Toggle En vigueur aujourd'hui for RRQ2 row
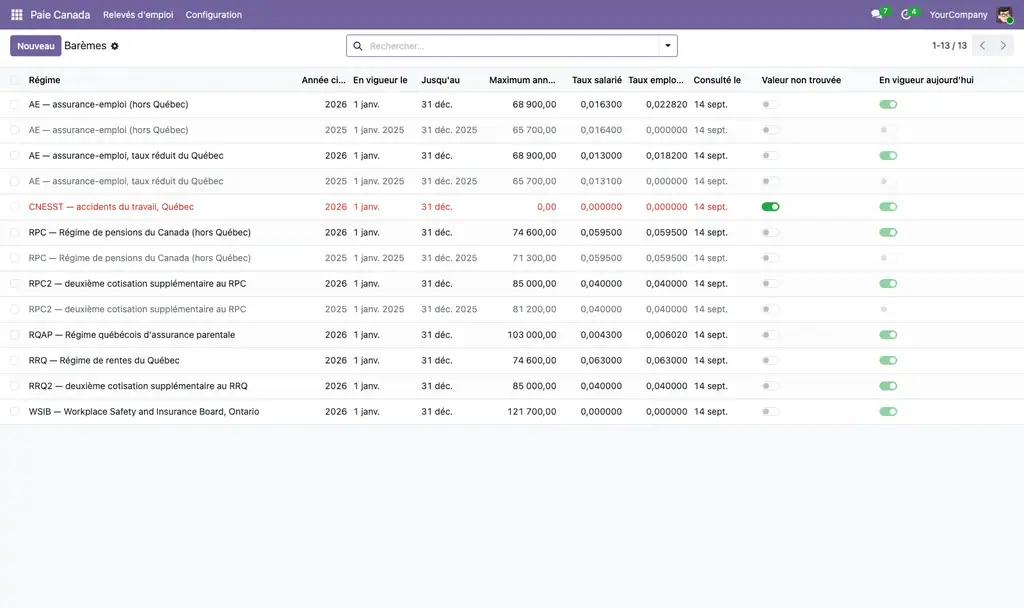Image resolution: width=1024 pixels, height=608 pixels. coord(888,386)
